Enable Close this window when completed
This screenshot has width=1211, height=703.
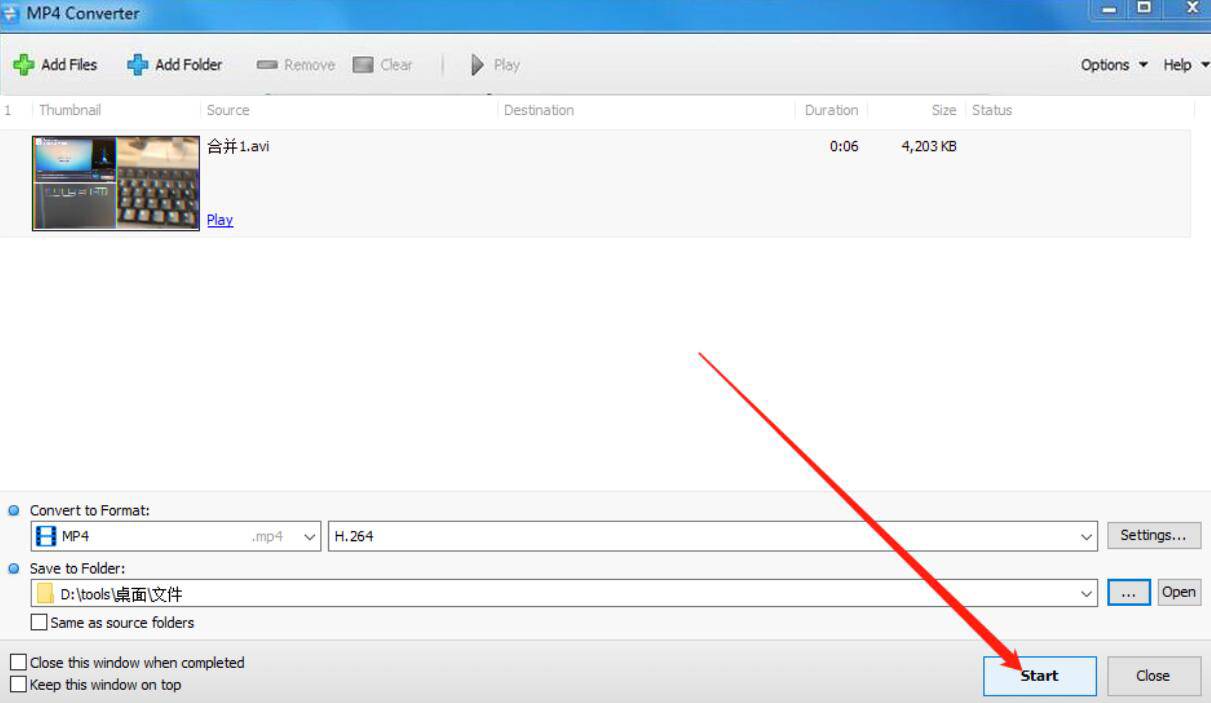tap(18, 662)
